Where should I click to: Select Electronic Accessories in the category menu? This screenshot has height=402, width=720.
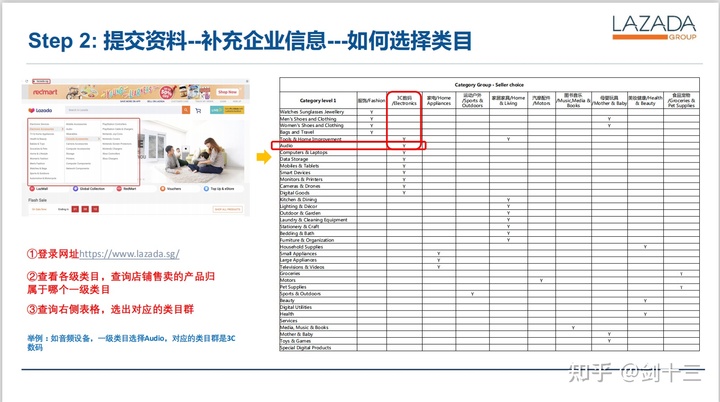[42, 129]
